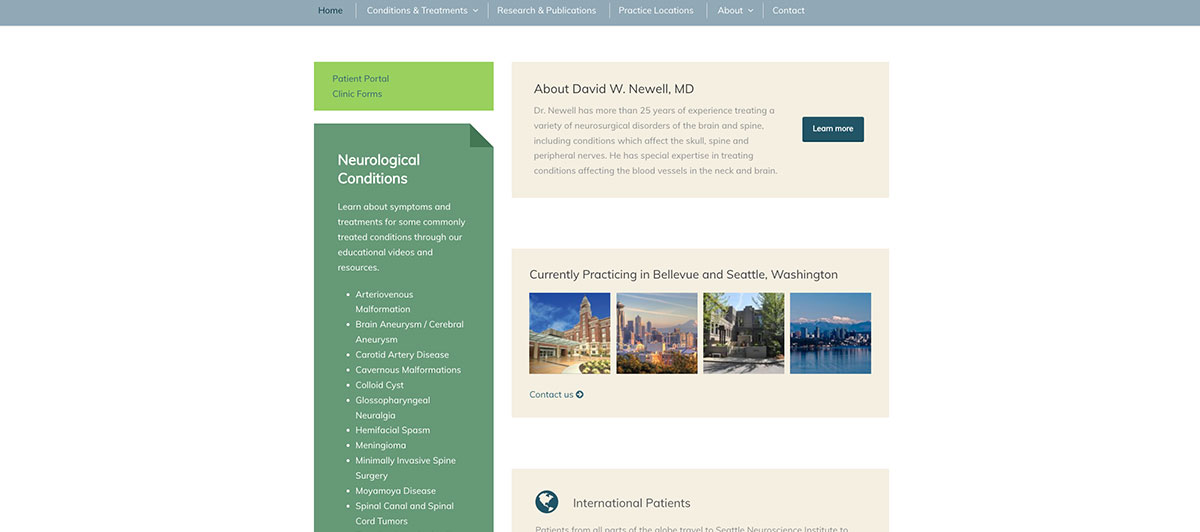
Task: Open the About menu
Action: [x=730, y=11]
